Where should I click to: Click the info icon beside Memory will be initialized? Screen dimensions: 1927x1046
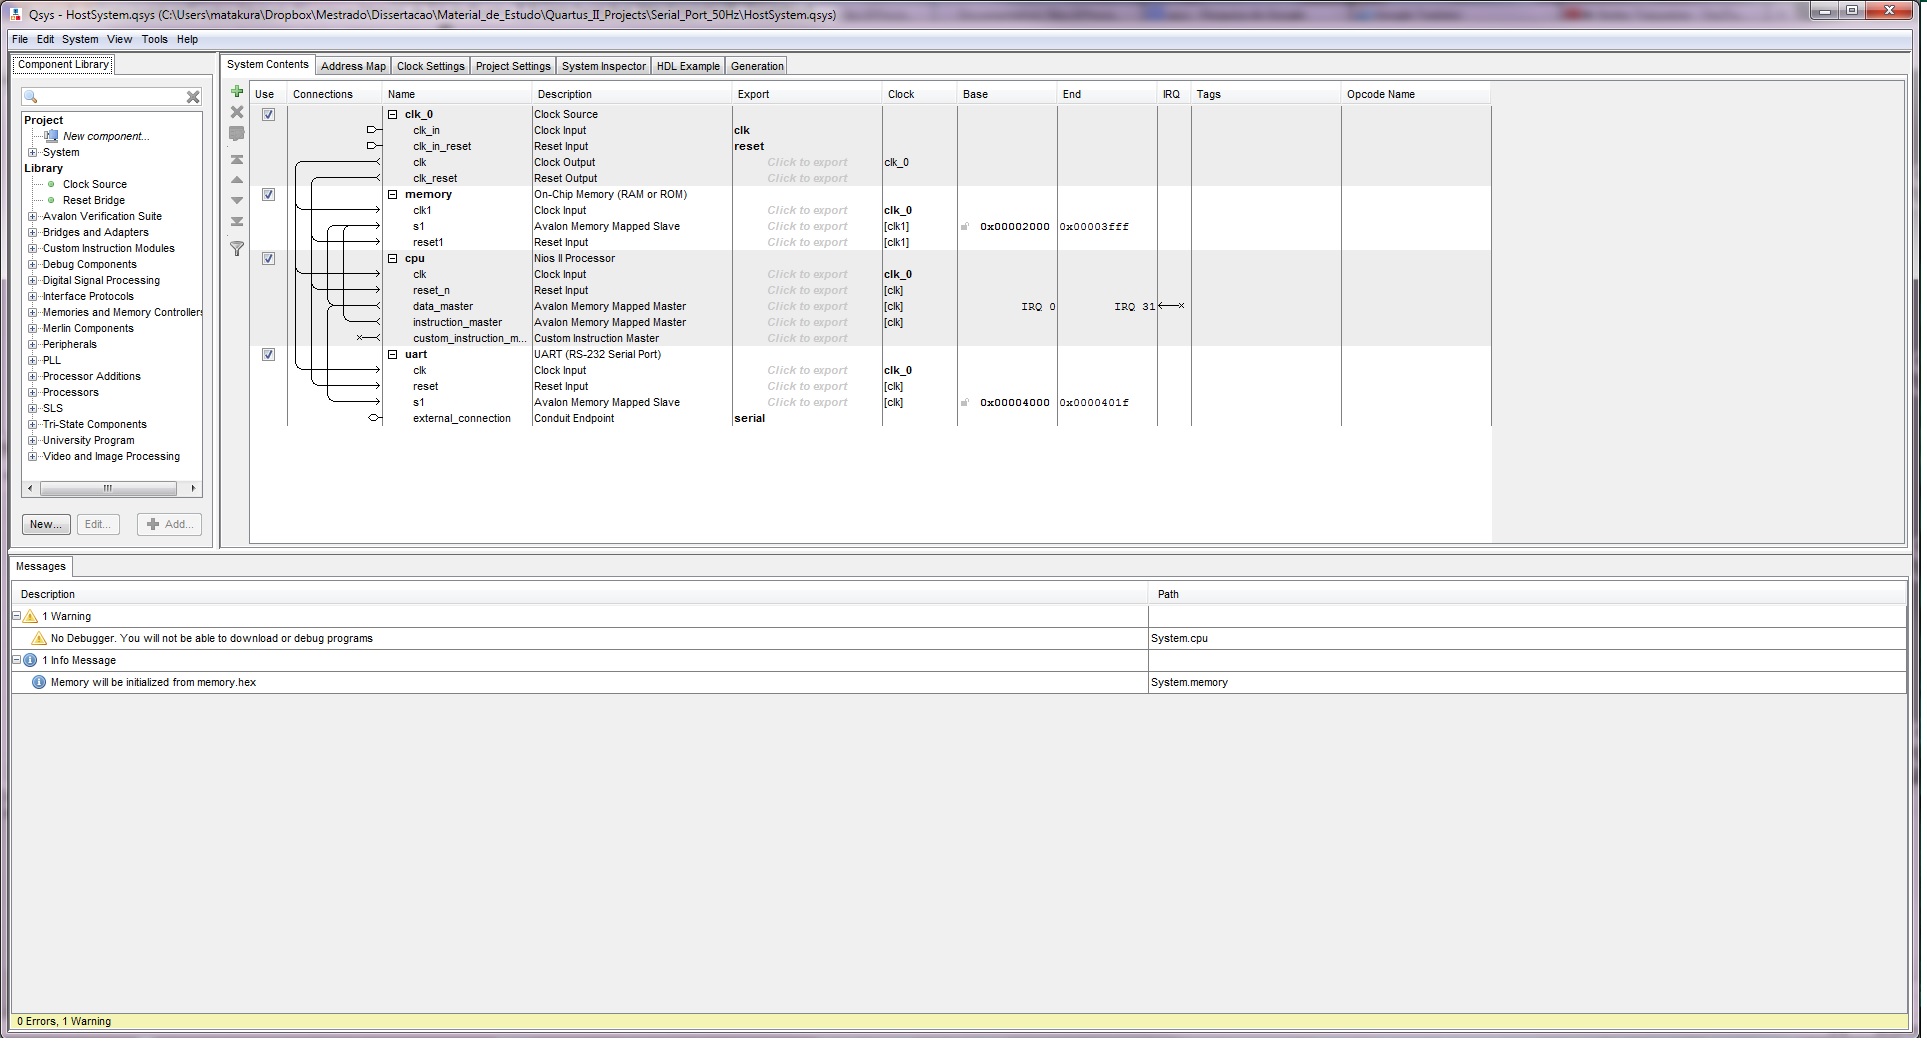tap(39, 682)
